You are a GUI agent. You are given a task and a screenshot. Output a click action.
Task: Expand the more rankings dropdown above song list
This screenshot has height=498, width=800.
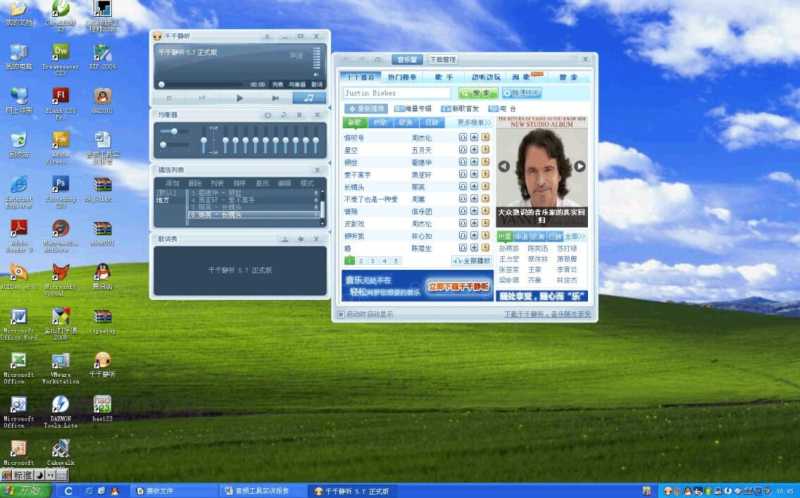(x=474, y=122)
